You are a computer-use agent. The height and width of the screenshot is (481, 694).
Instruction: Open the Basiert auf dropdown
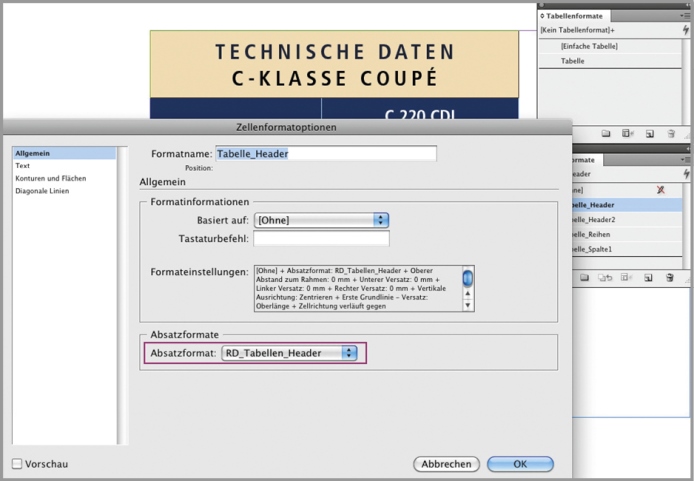pos(321,220)
